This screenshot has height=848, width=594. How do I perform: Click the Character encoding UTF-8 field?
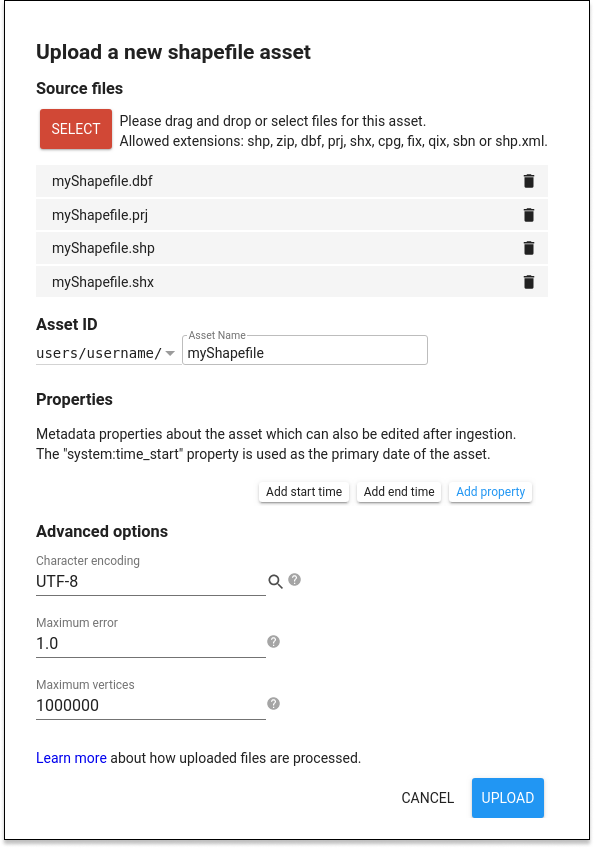coord(150,582)
